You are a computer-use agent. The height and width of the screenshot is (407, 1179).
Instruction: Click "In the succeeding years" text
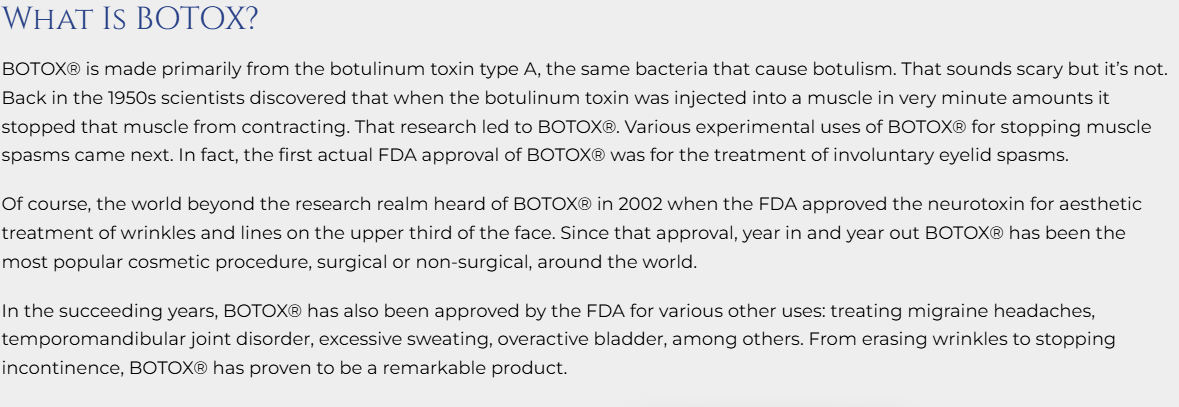tap(107, 310)
